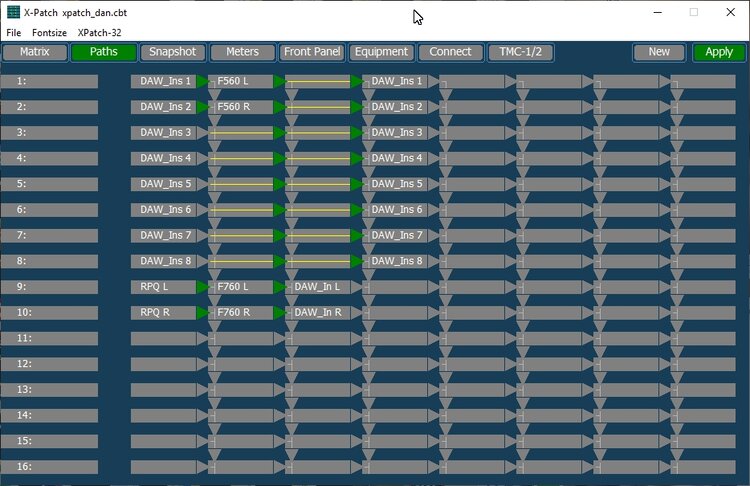Select the row 16: path label
The height and width of the screenshot is (486, 750).
[50, 467]
